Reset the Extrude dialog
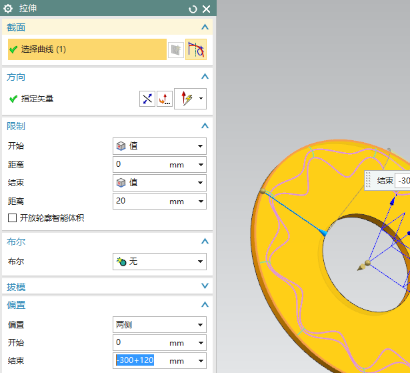Image resolution: width=411 pixels, height=373 pixels. [193, 9]
